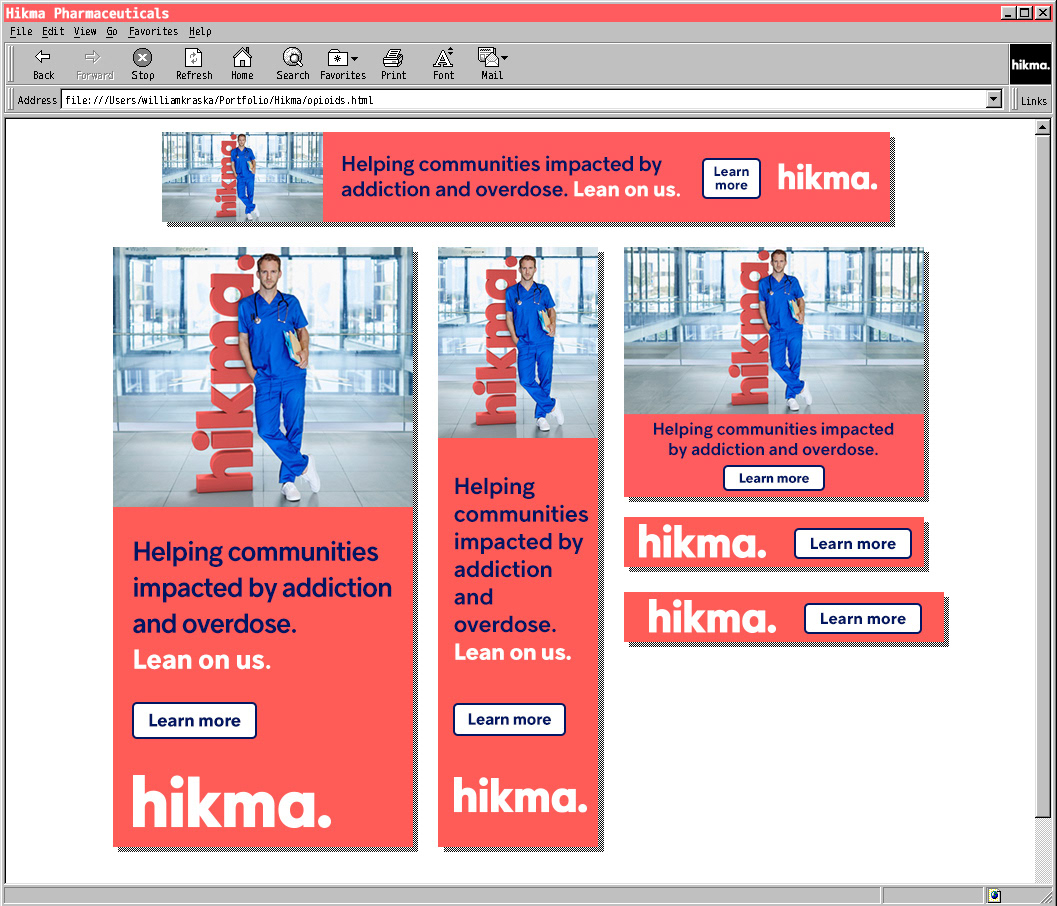Open the Help menu
Screen dimensions: 1057x906
(x=200, y=31)
